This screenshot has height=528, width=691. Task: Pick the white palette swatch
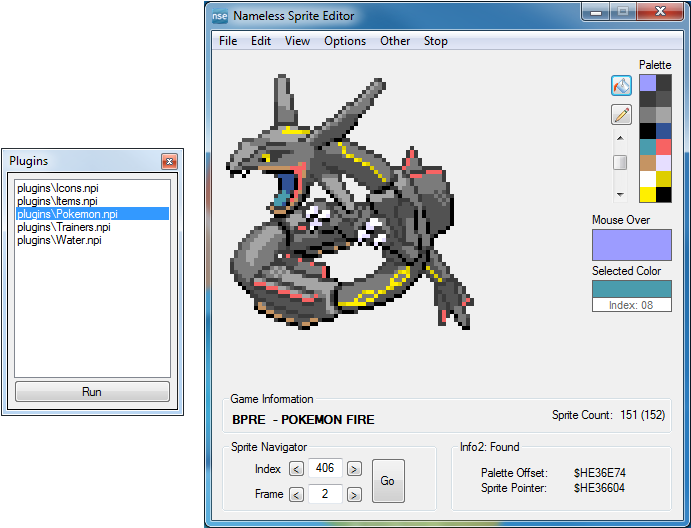pos(647,178)
